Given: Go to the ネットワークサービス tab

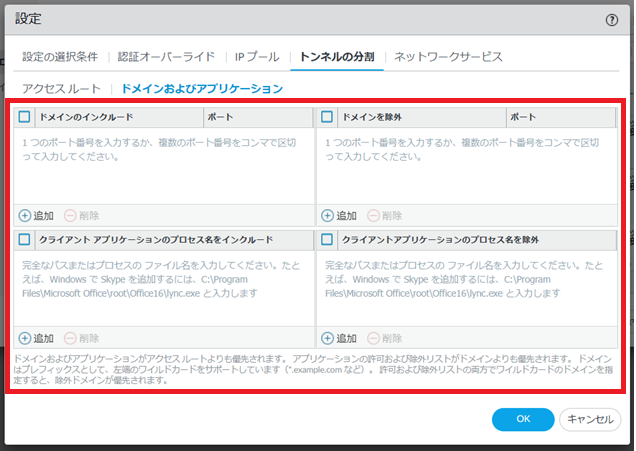Looking at the screenshot, I should point(448,57).
